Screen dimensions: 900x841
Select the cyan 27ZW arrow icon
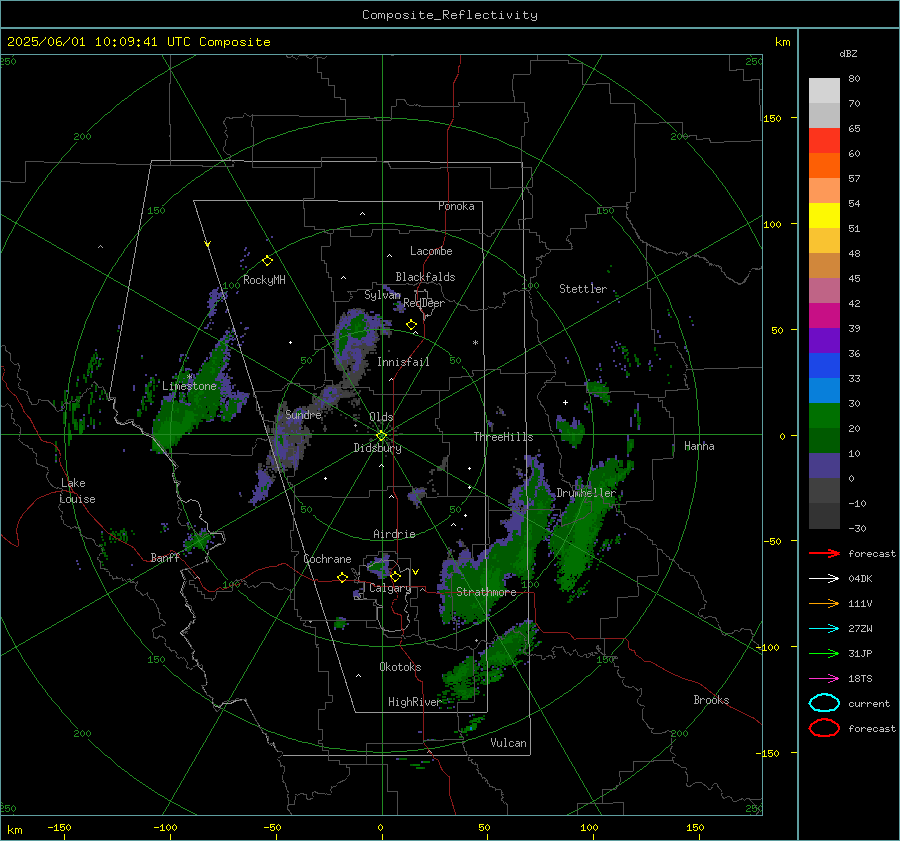click(824, 629)
